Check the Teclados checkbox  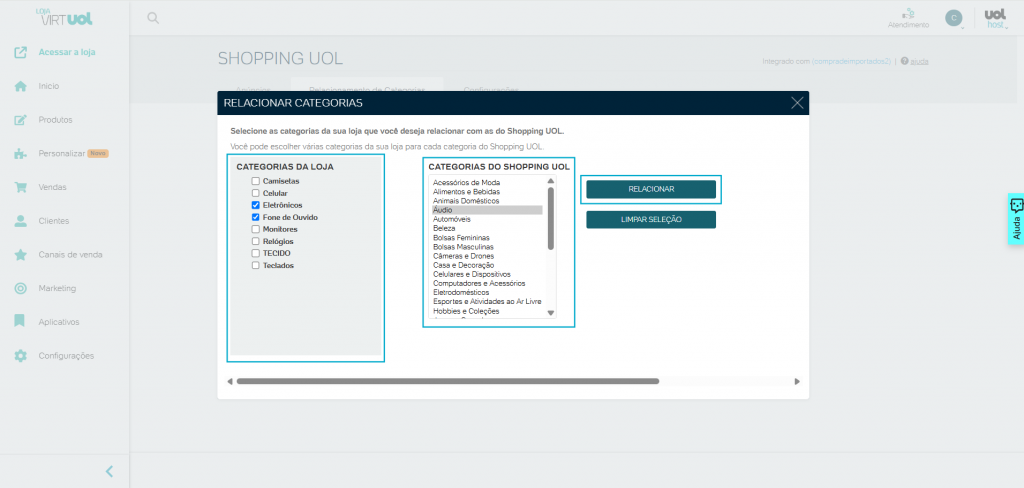coord(256,265)
